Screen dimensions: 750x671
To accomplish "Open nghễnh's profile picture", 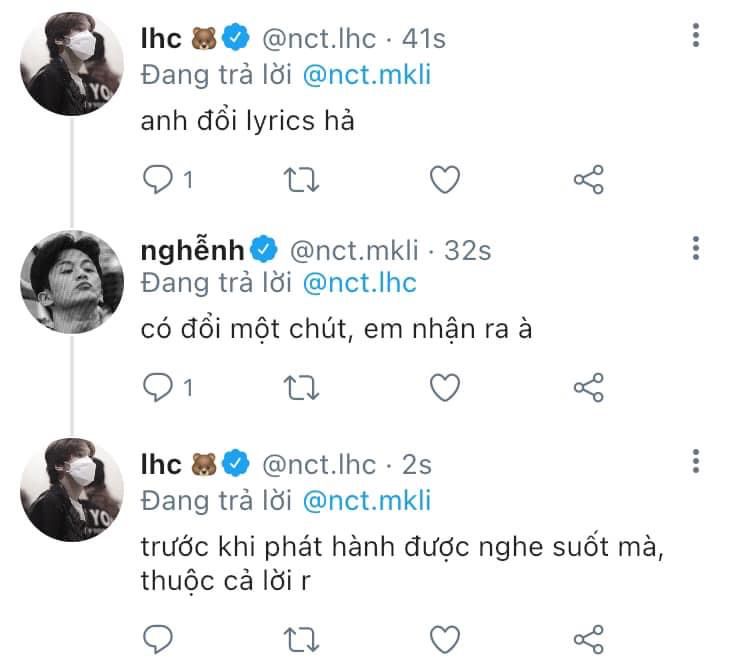I will (x=72, y=280).
